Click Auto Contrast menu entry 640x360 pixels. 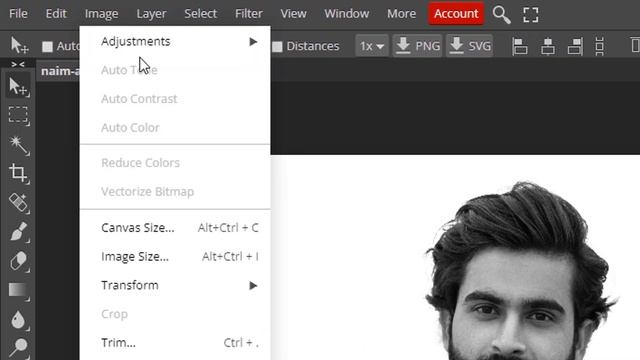pos(175,99)
